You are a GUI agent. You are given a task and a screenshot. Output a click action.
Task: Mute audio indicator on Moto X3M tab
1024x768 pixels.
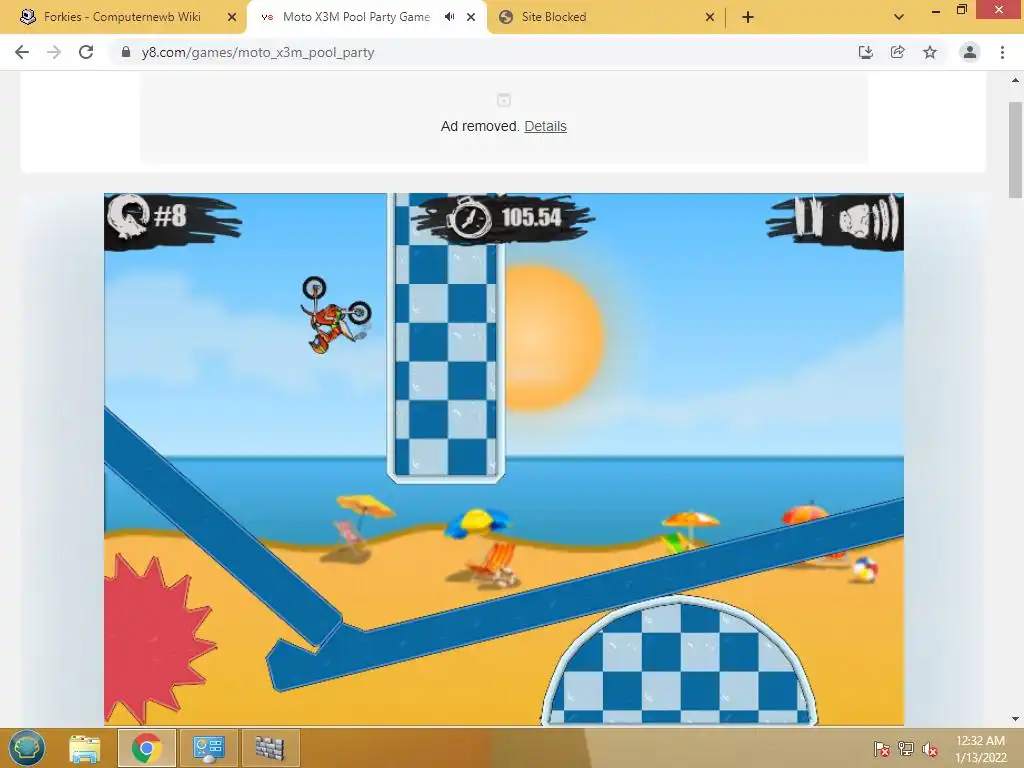coord(449,17)
